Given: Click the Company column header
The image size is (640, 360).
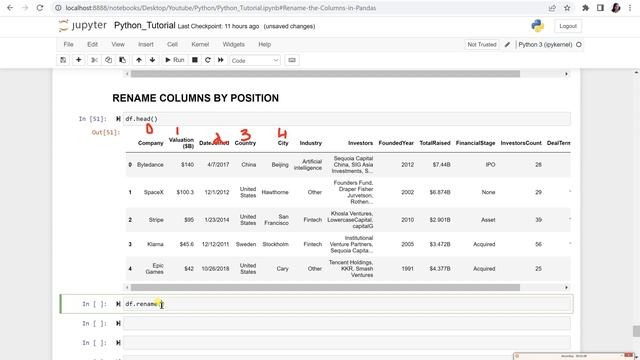Looking at the screenshot, I should point(151,143).
